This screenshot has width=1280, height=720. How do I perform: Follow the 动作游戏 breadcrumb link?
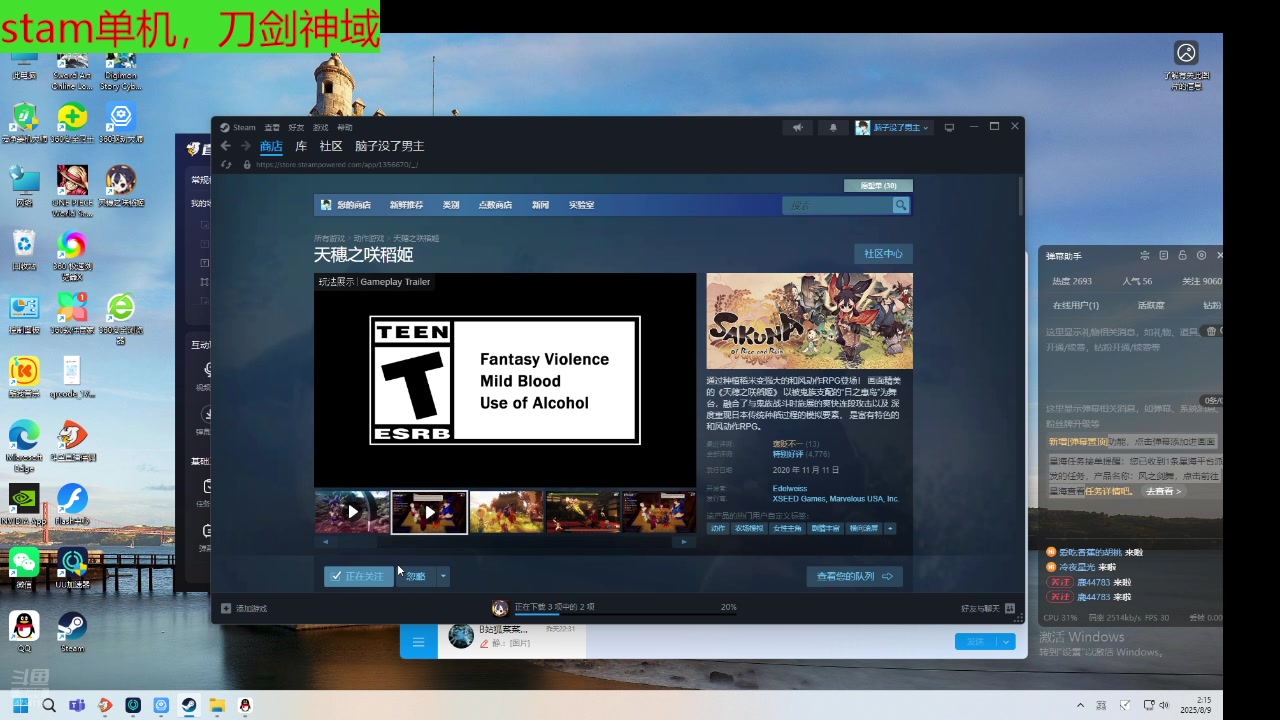(x=369, y=238)
